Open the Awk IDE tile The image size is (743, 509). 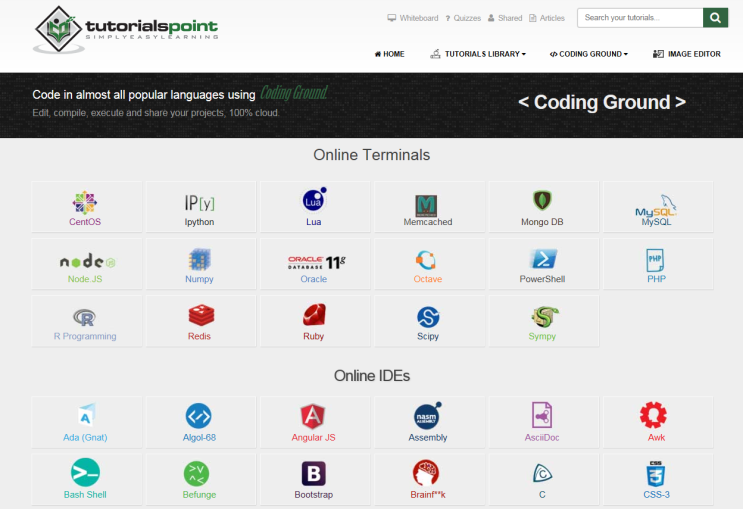coord(656,423)
